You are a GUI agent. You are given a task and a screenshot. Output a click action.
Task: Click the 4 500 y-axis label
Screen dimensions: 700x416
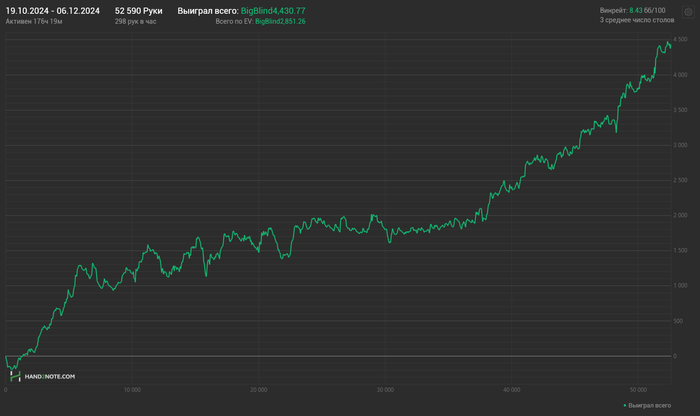(680, 39)
